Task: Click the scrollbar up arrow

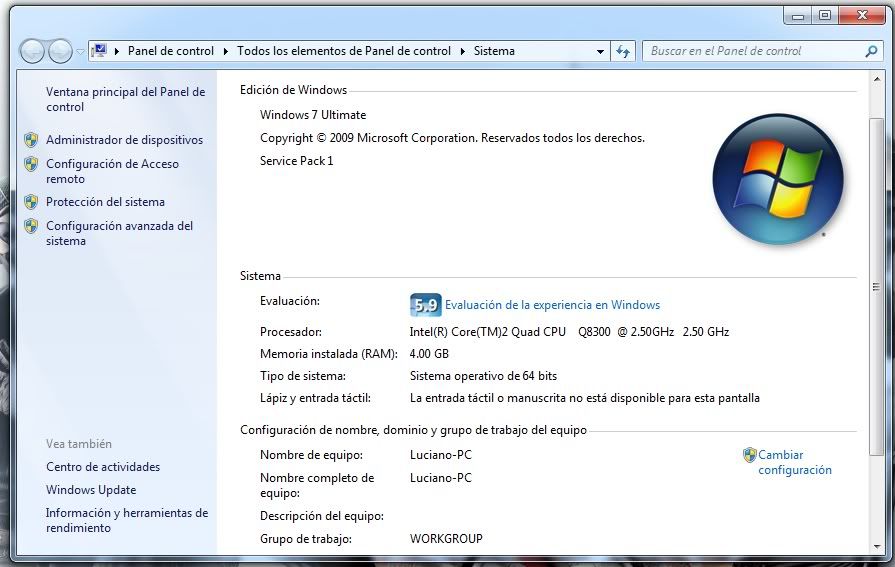Action: tap(877, 80)
